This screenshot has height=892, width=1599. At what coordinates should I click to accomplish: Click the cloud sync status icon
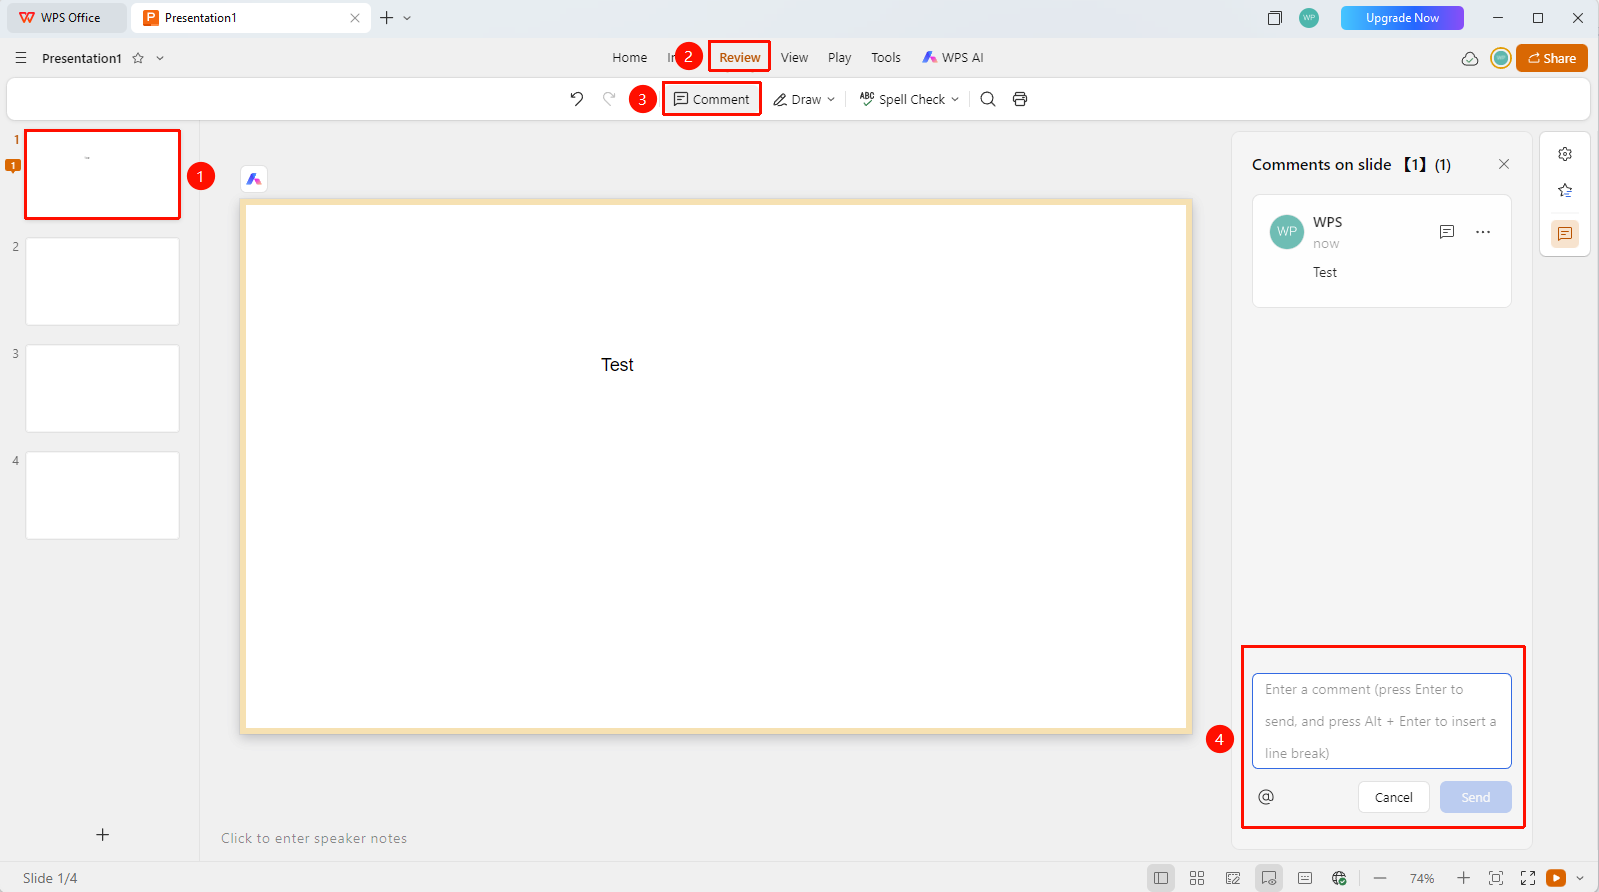[x=1470, y=58]
